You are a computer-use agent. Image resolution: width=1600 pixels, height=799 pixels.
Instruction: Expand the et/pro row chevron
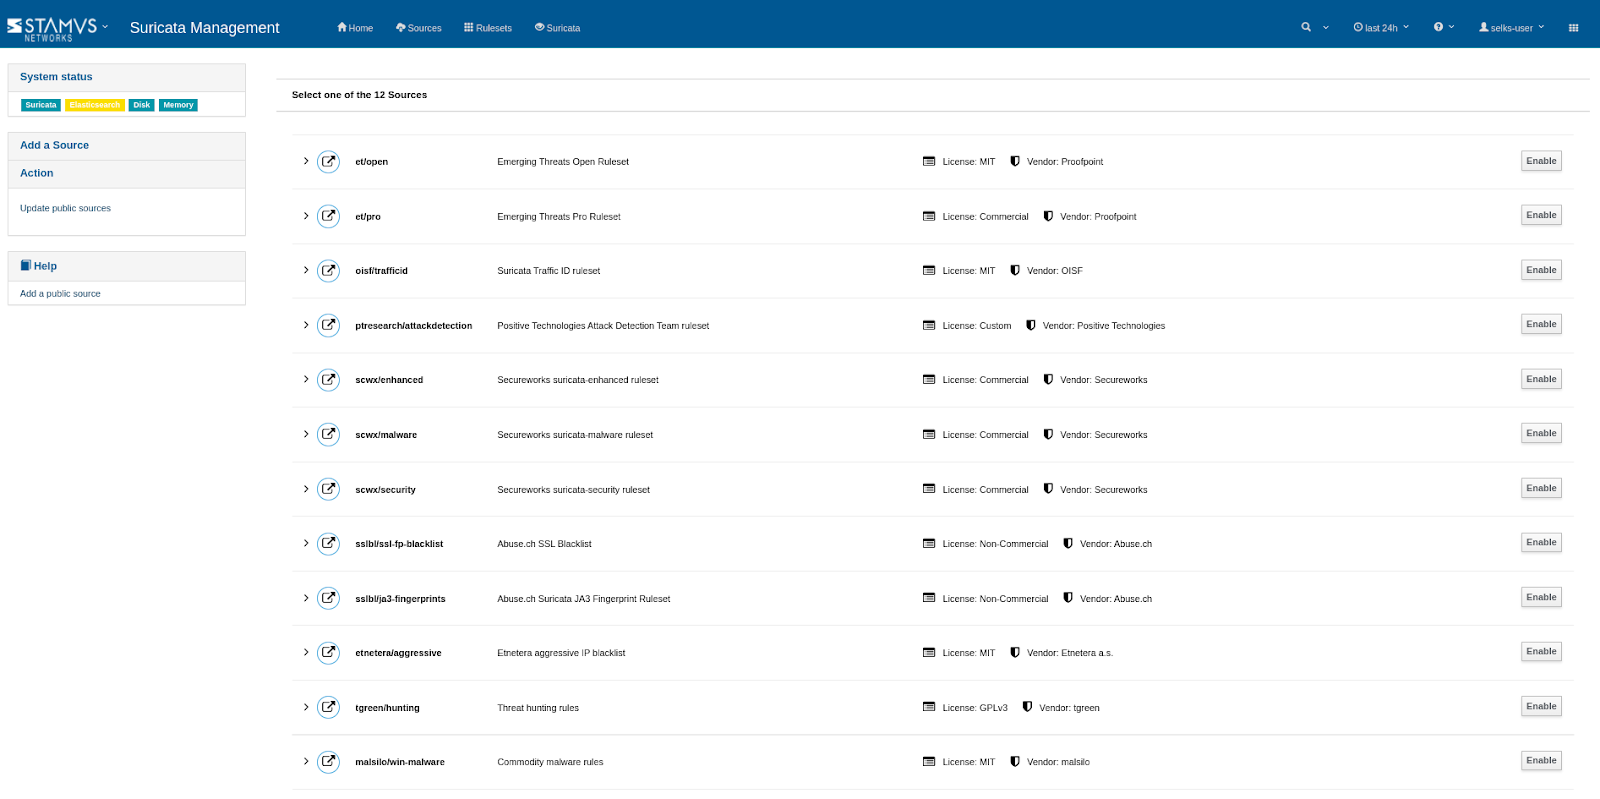(x=306, y=216)
